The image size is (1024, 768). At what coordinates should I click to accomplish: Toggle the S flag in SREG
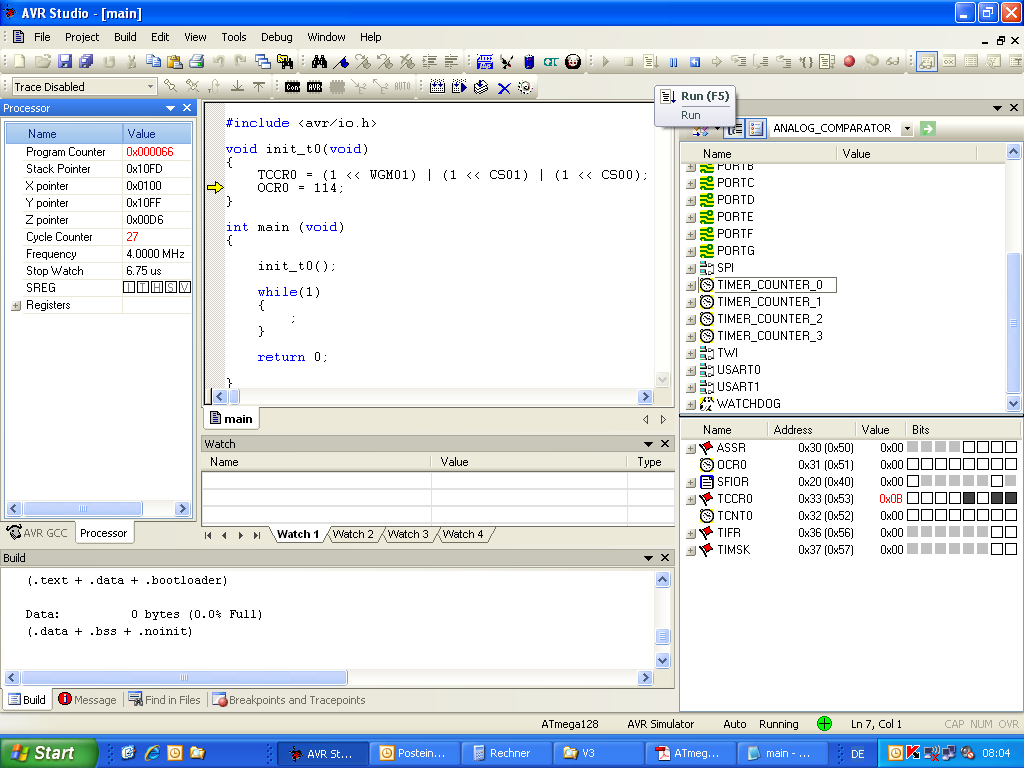(170, 287)
